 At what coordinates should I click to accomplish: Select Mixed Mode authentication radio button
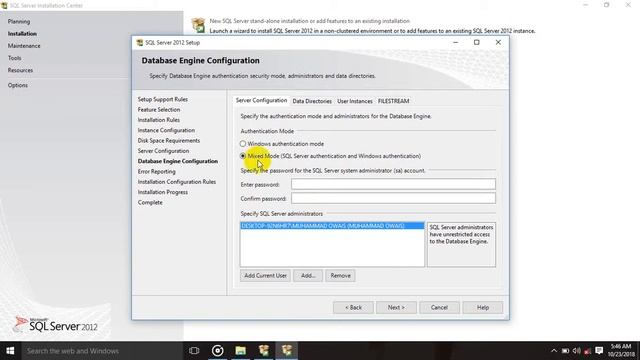243,156
